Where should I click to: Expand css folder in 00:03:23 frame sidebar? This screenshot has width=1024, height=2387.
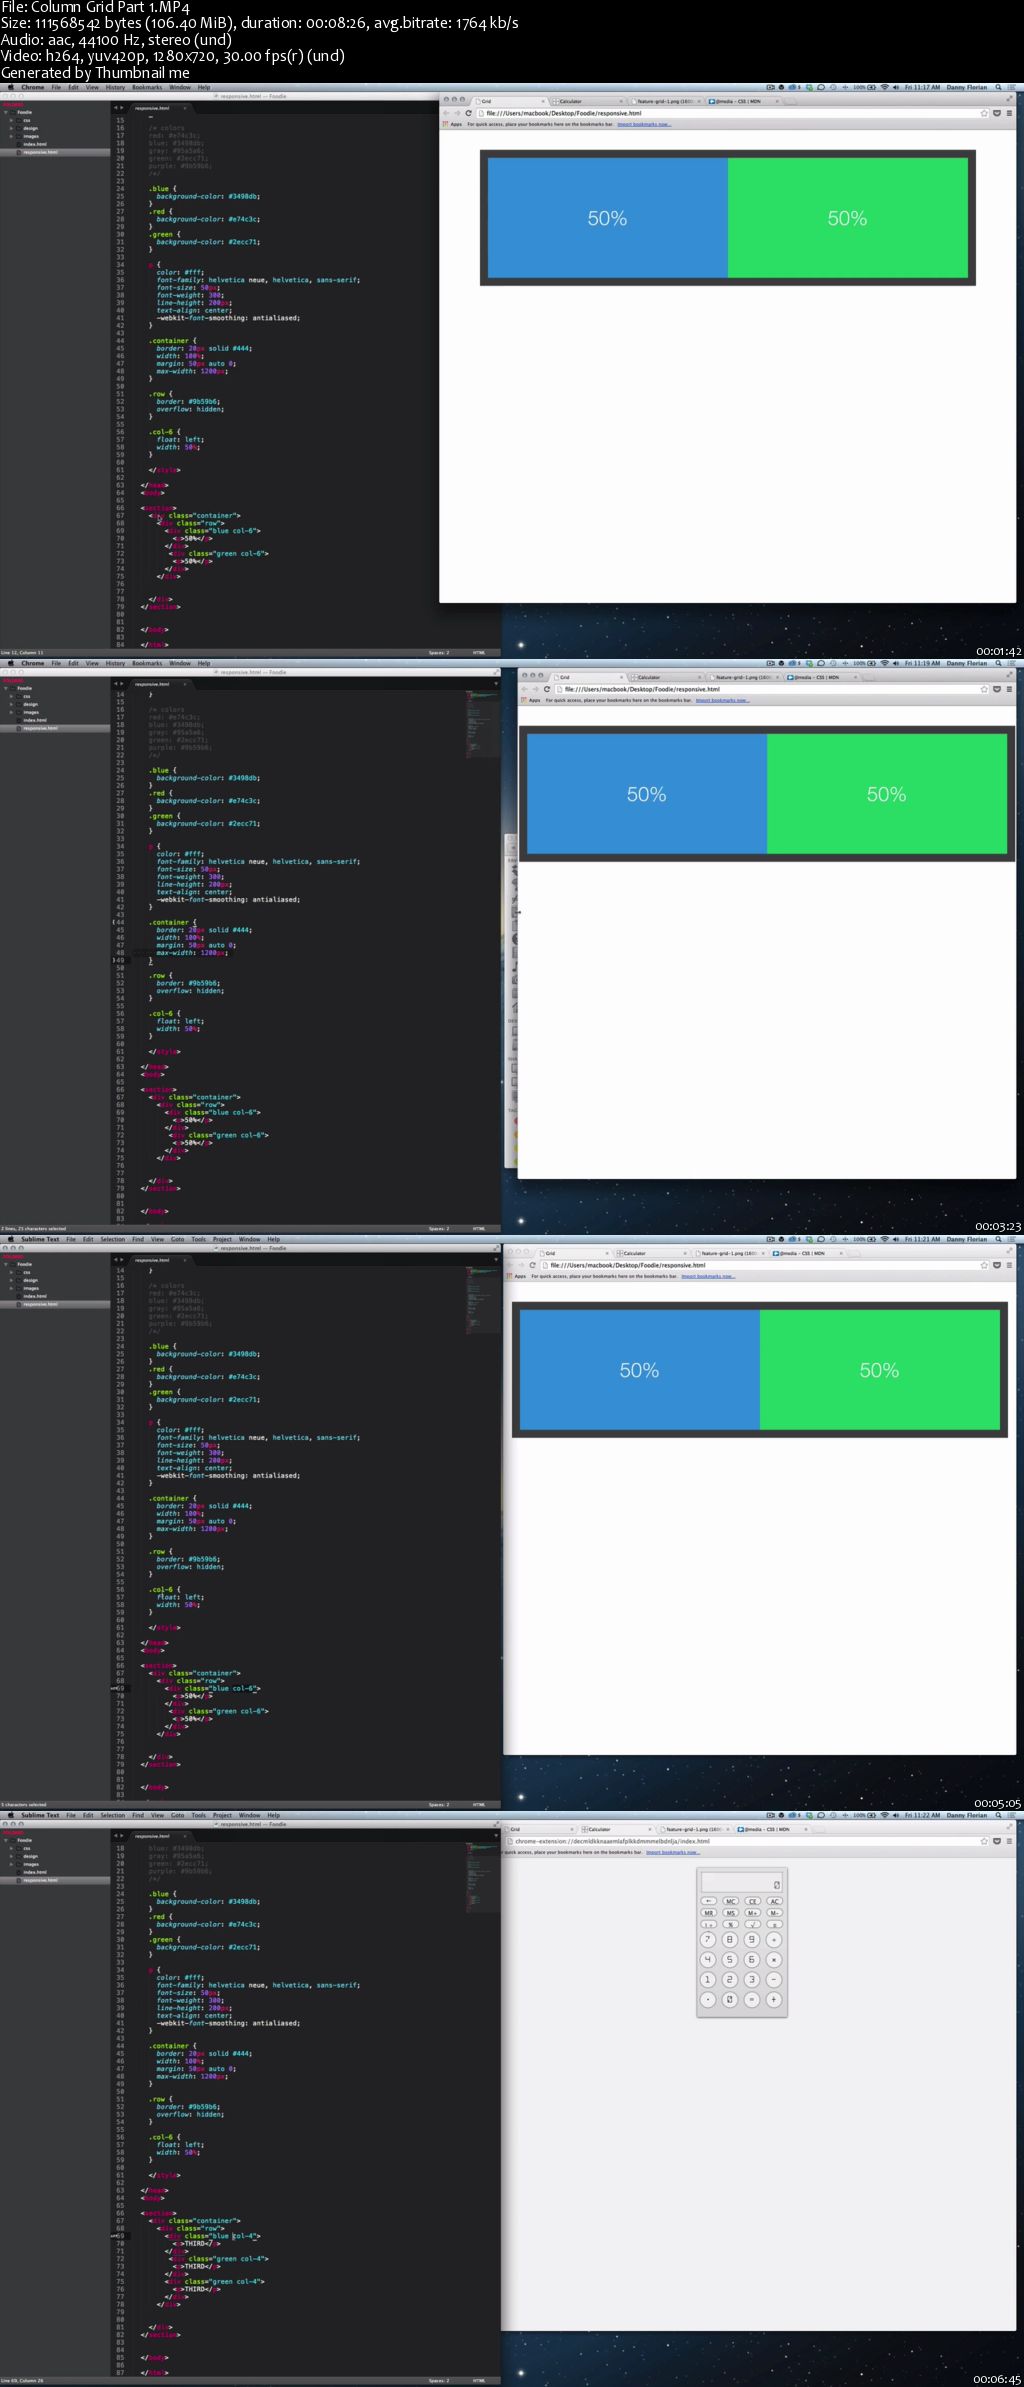(11, 696)
